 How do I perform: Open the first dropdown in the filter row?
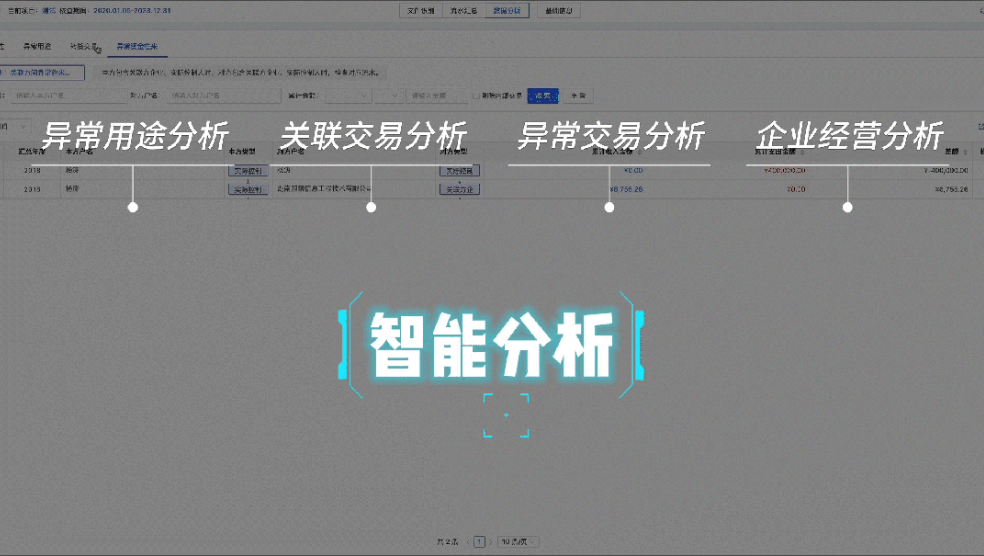click(347, 96)
